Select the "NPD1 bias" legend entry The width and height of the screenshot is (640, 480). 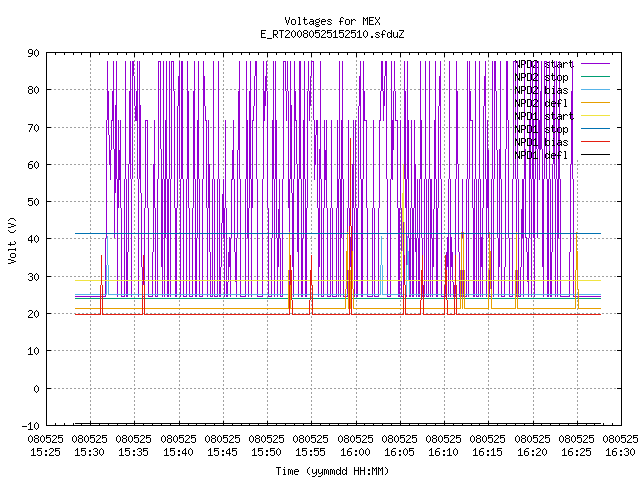pyautogui.click(x=541, y=142)
